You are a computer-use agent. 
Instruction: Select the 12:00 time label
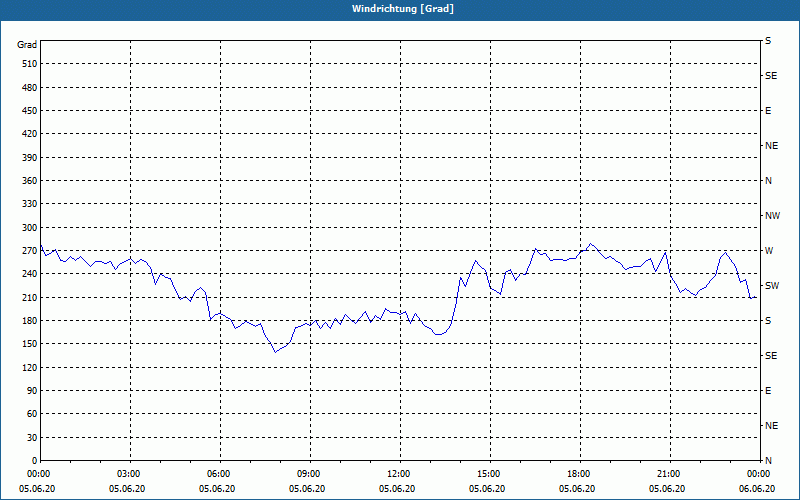coord(399,474)
